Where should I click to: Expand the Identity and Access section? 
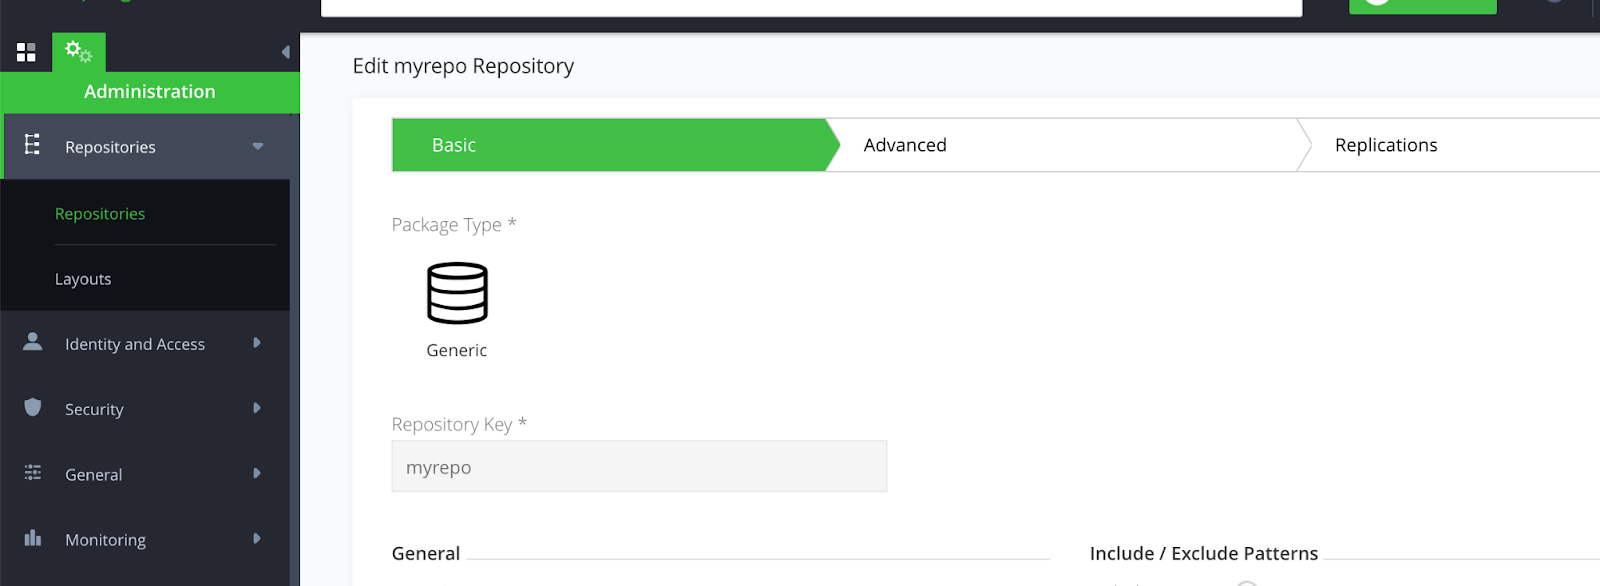259,343
